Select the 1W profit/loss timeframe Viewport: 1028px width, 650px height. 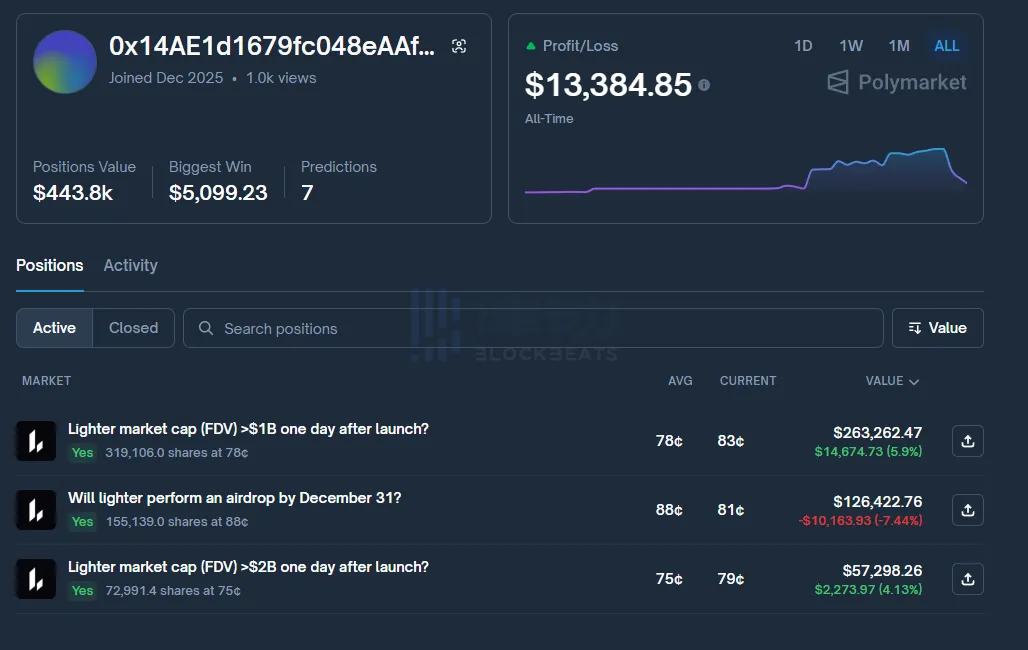[851, 46]
